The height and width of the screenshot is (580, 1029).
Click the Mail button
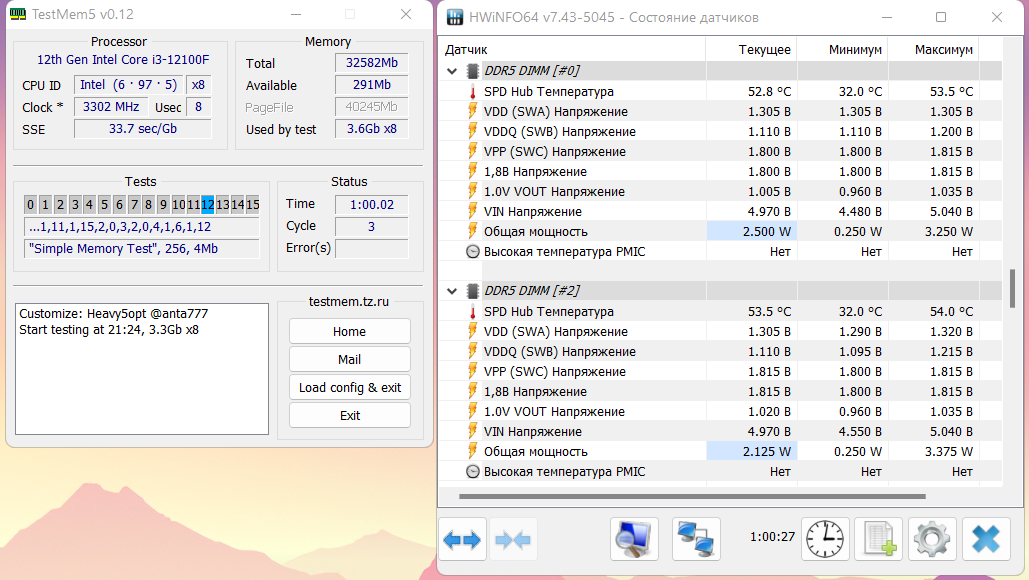(x=350, y=360)
